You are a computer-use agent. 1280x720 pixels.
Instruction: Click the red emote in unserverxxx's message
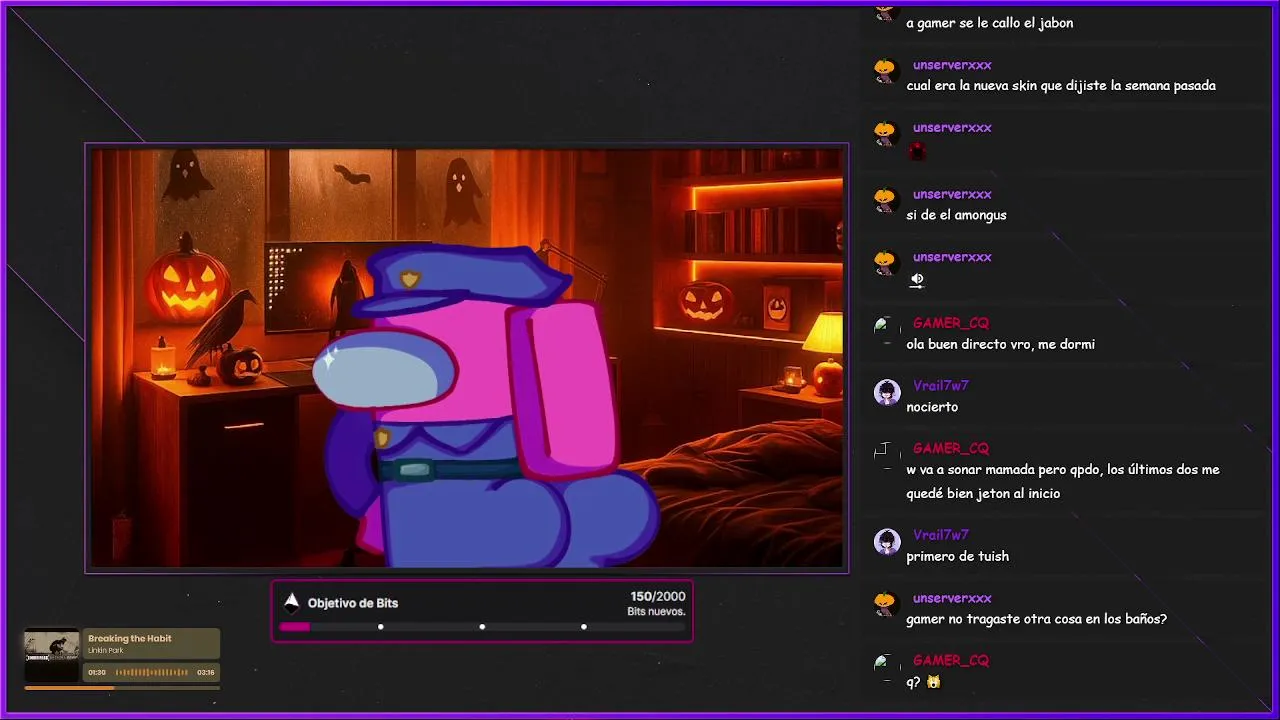point(917,151)
